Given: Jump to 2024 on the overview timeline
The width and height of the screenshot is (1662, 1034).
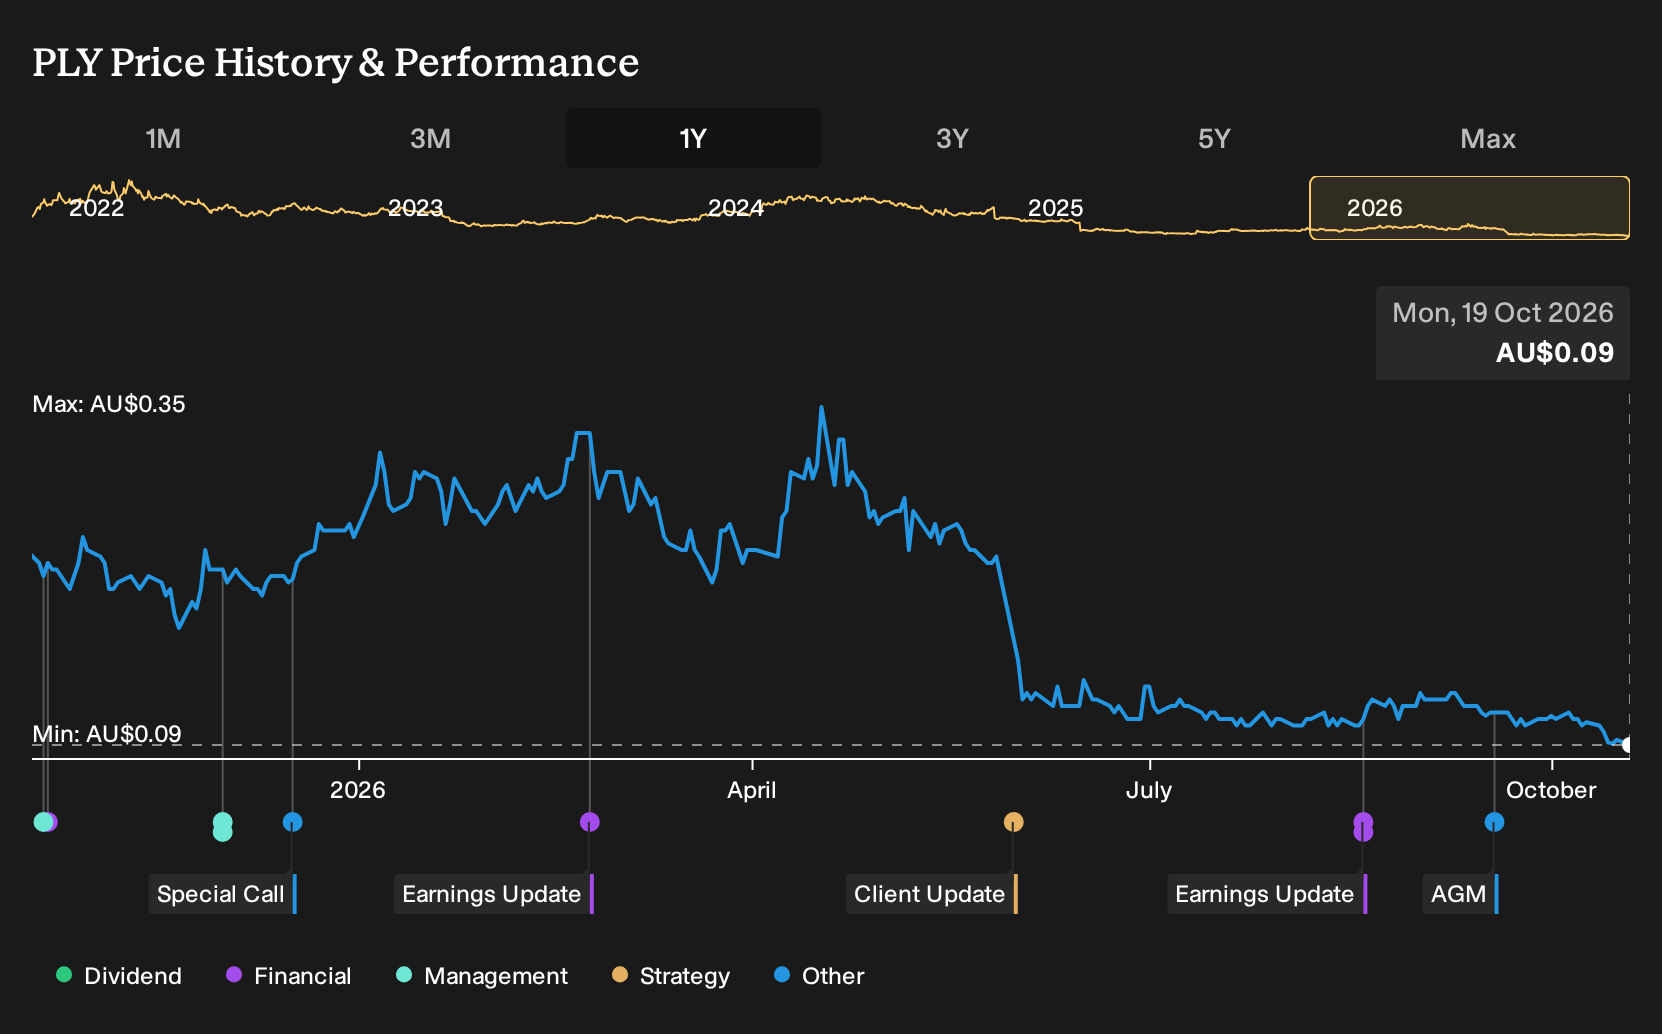Looking at the screenshot, I should (x=736, y=208).
